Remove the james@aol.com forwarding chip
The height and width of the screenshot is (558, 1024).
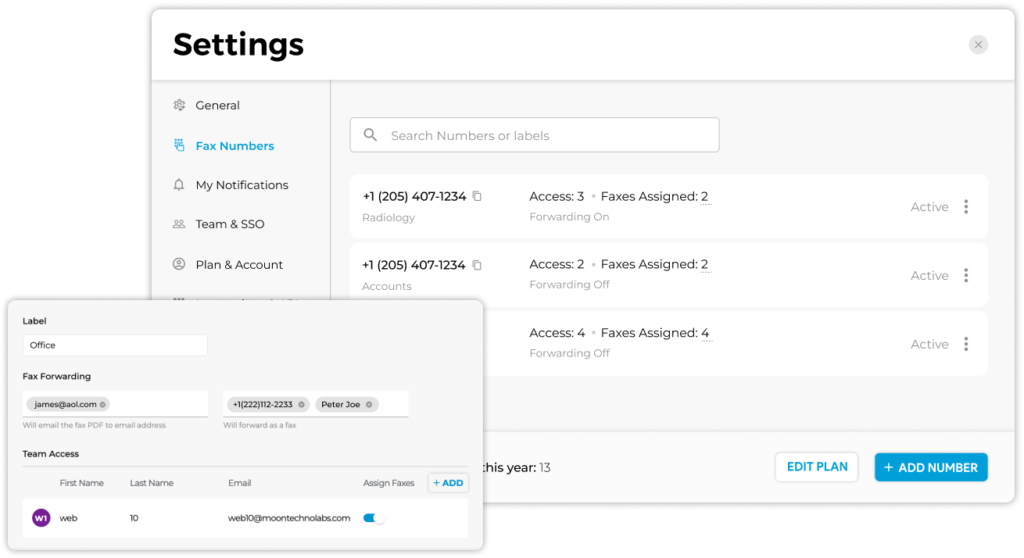(x=103, y=404)
